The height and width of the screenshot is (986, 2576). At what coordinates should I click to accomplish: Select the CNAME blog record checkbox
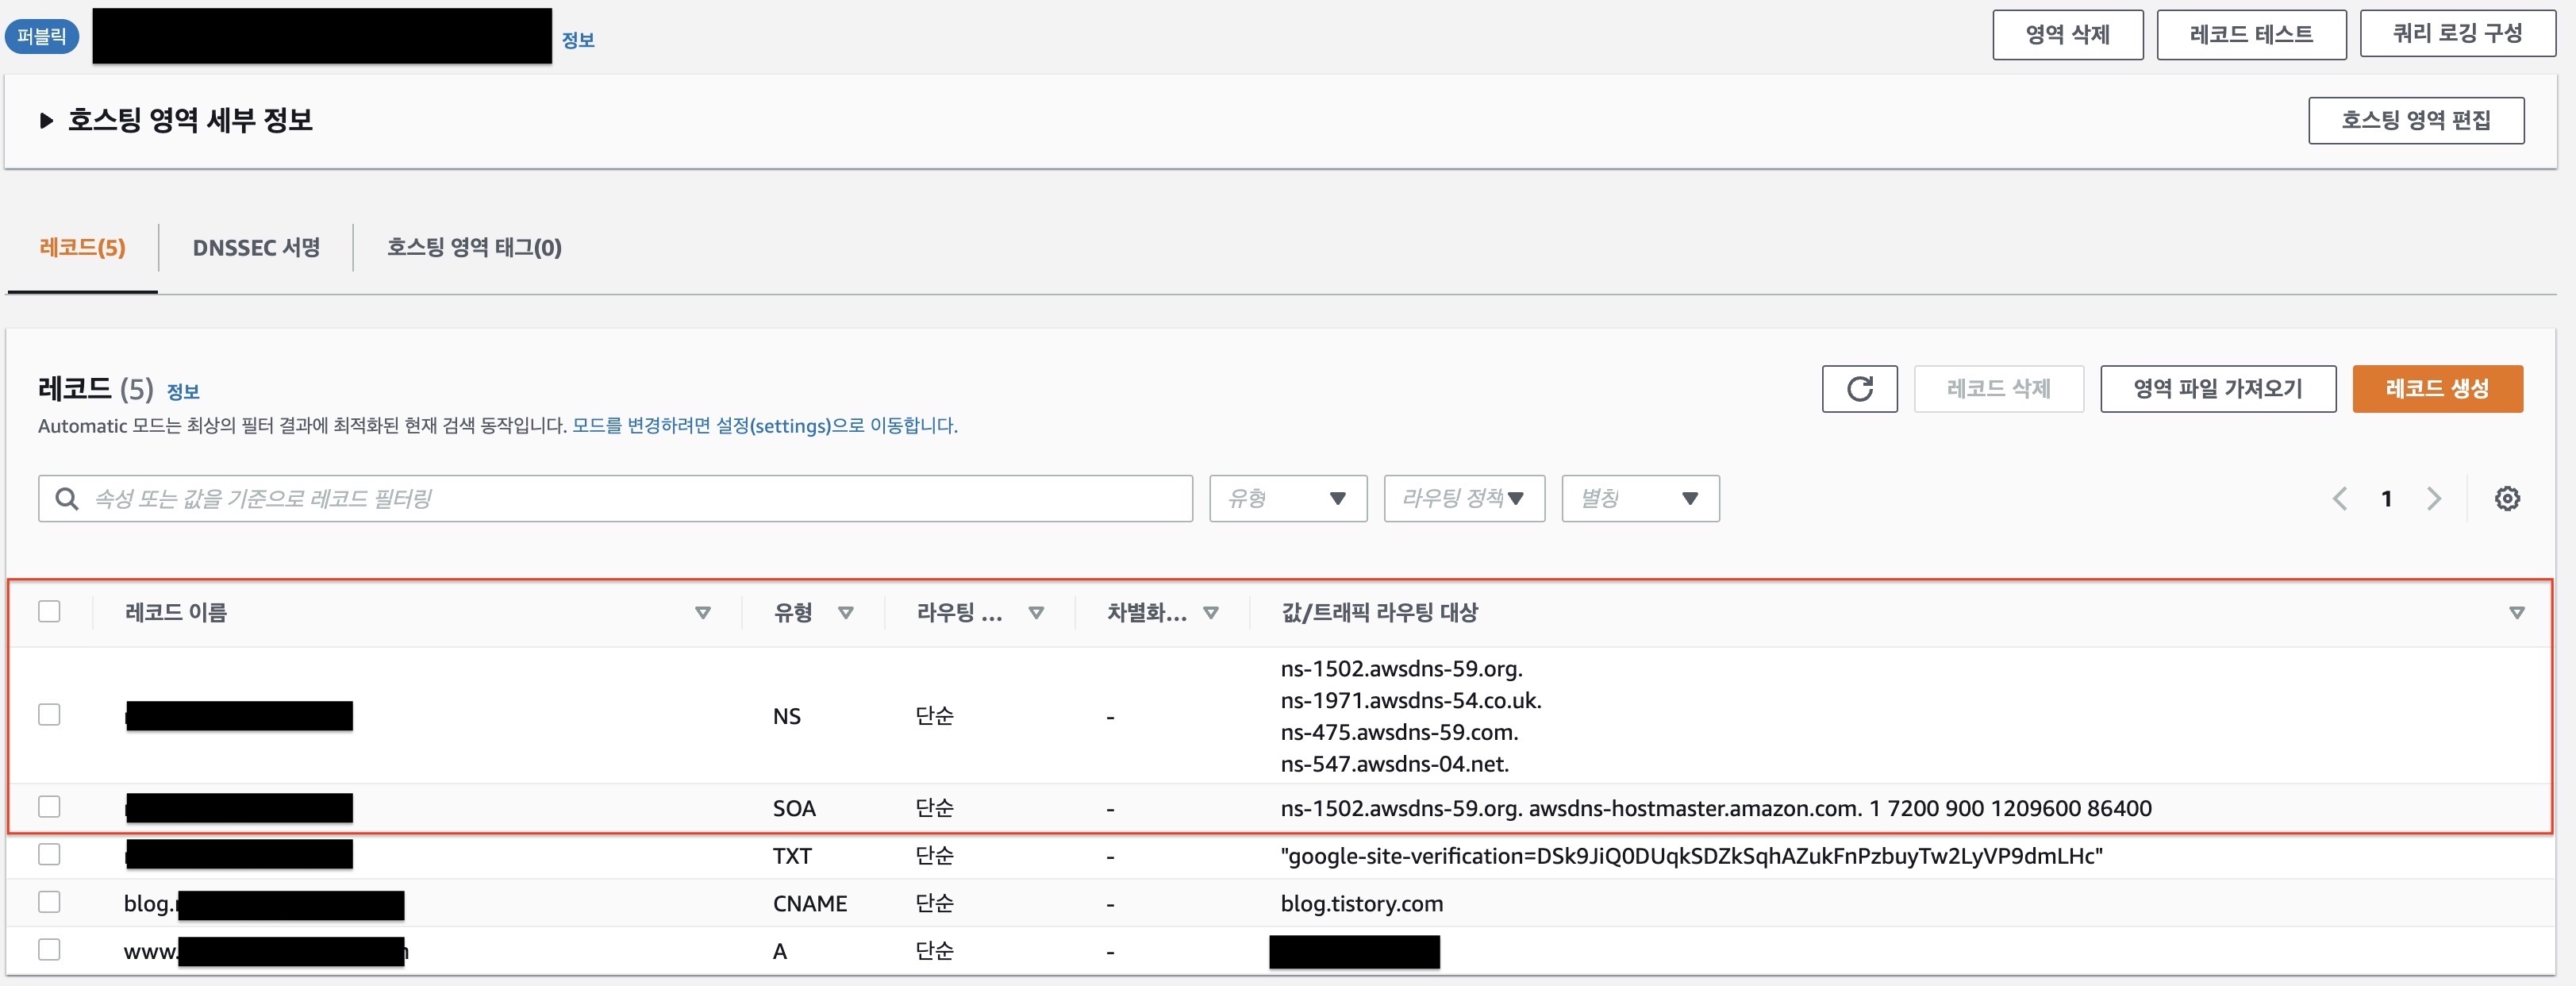point(49,902)
